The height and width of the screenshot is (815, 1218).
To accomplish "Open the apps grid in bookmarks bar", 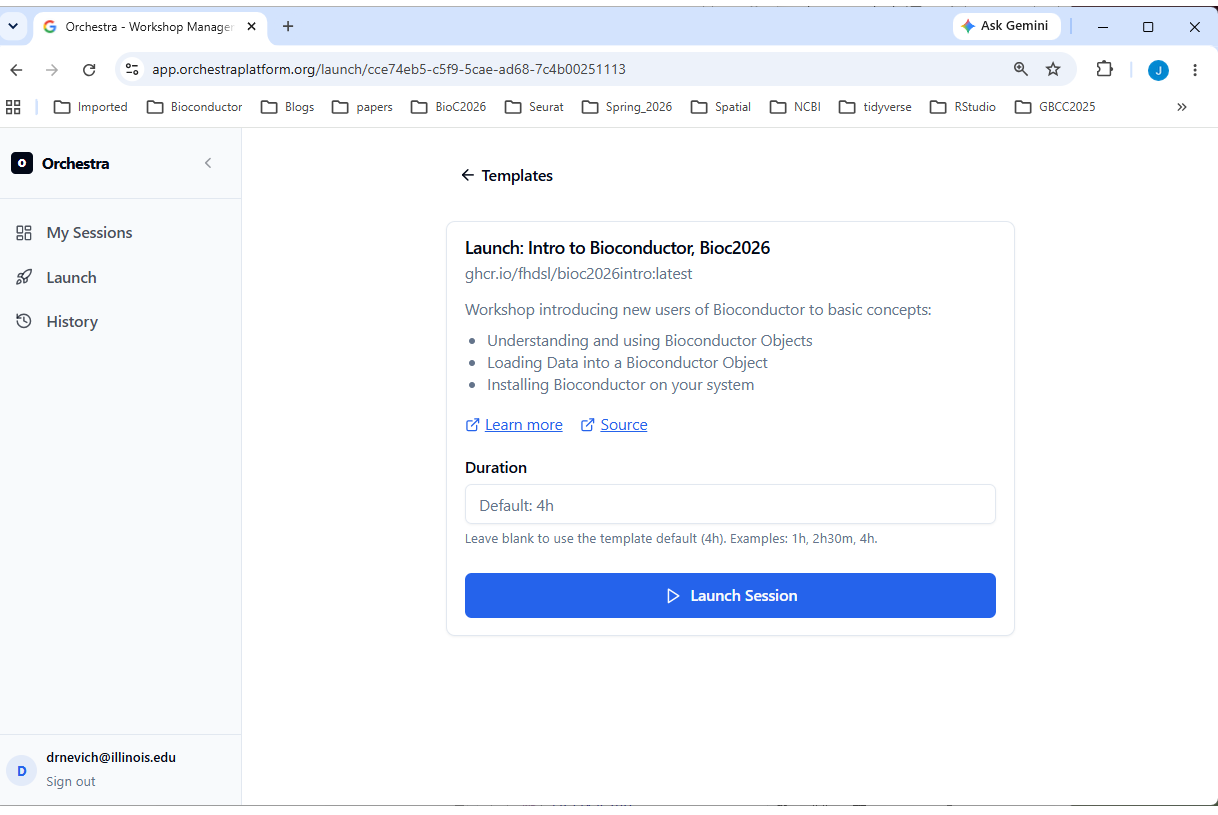I will [14, 107].
